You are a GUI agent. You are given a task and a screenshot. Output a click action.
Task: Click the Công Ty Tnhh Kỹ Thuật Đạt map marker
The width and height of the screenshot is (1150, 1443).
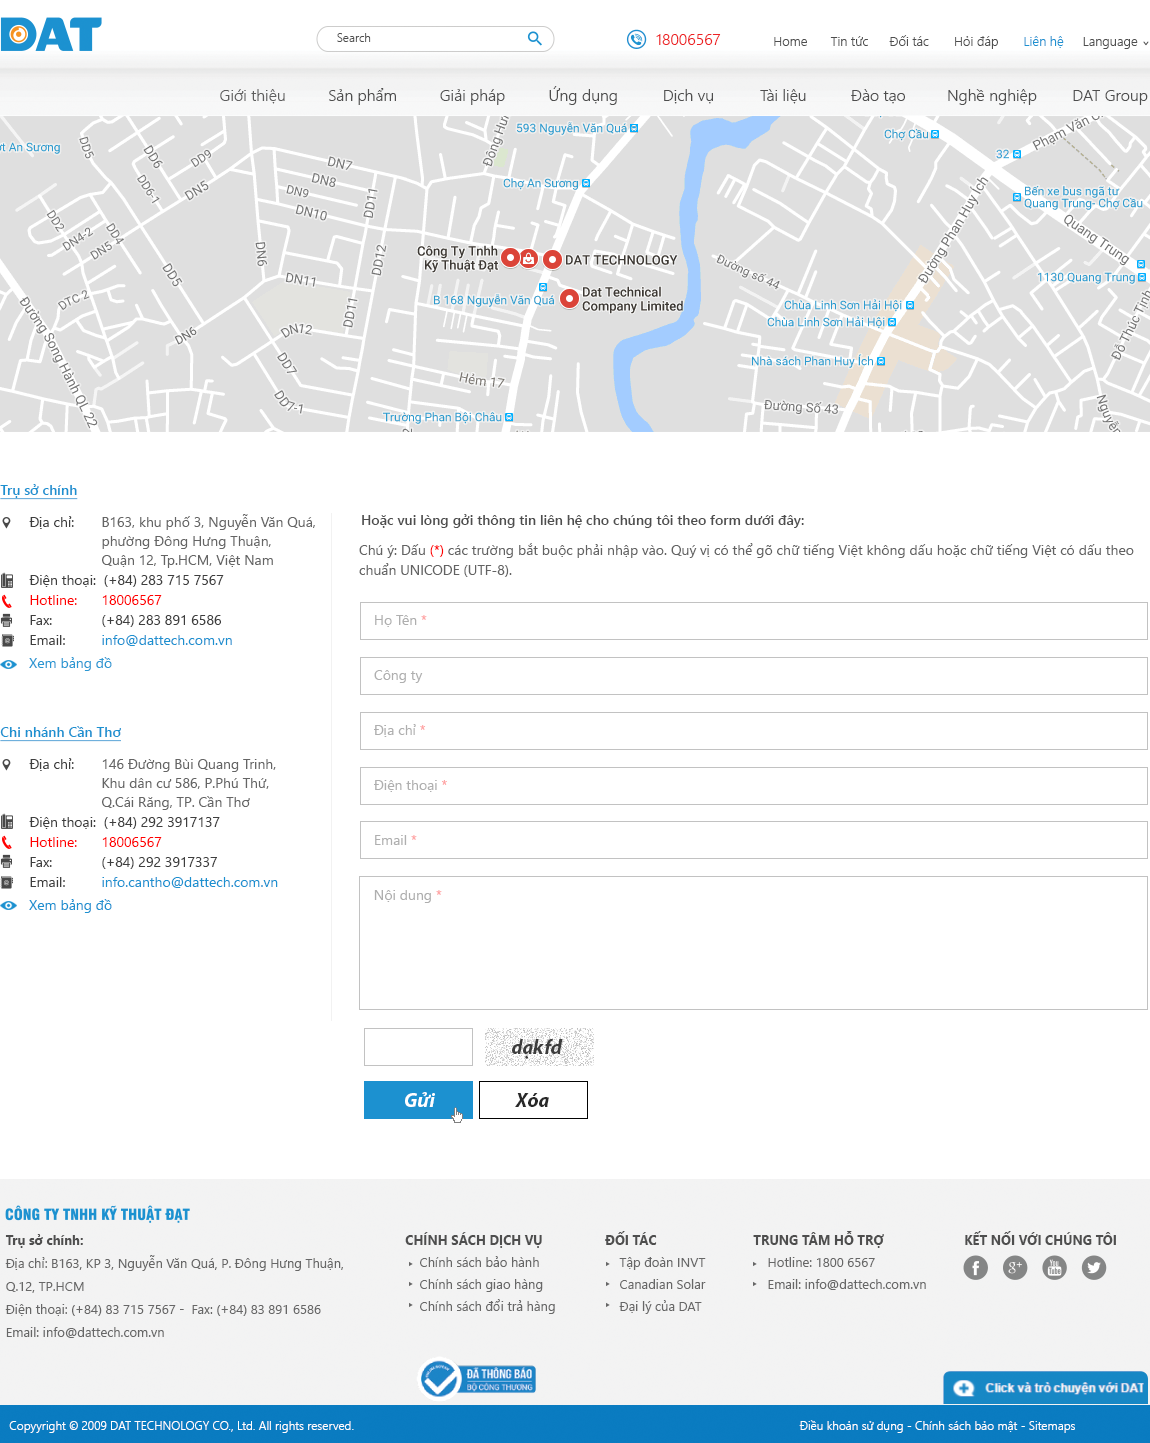click(510, 258)
